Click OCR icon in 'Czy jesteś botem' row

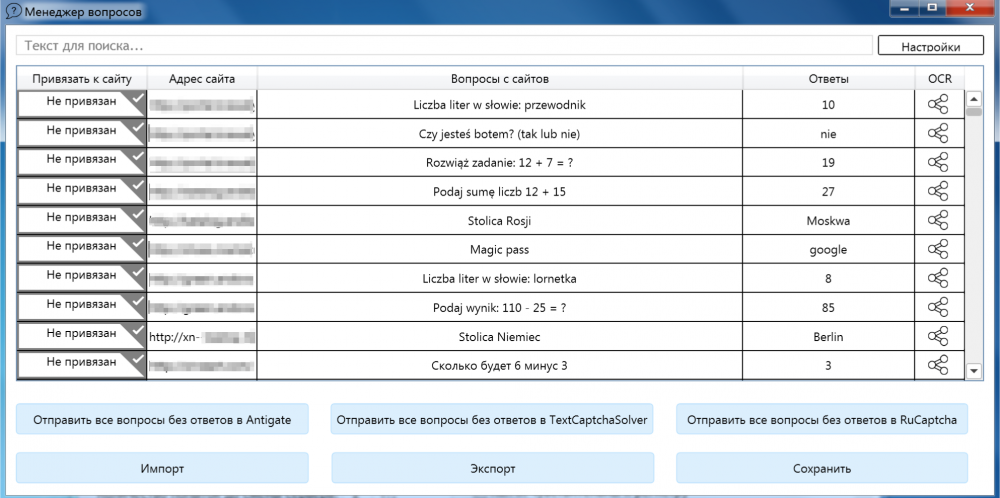(x=938, y=133)
